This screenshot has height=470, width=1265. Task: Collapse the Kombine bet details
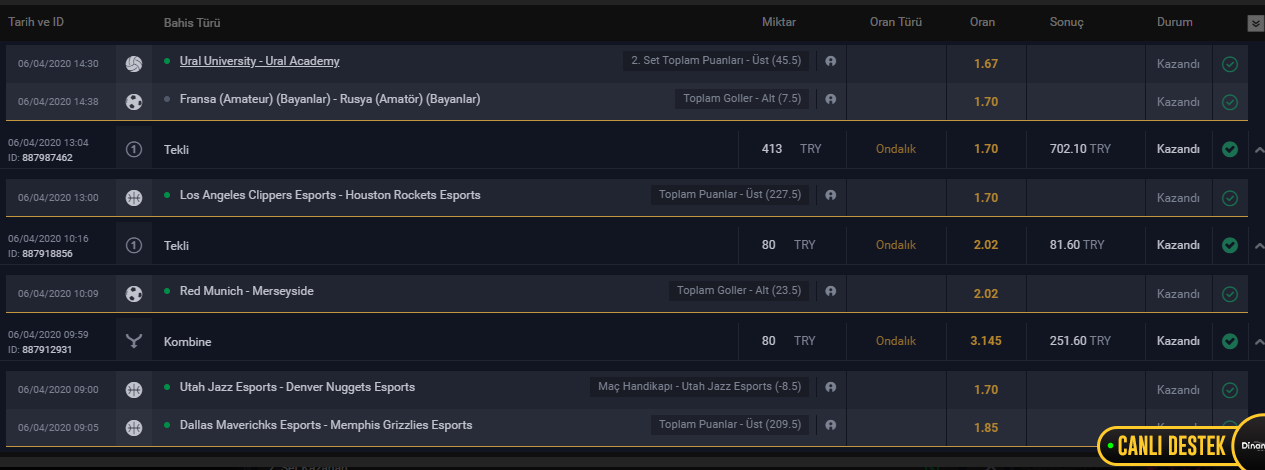[1258, 341]
